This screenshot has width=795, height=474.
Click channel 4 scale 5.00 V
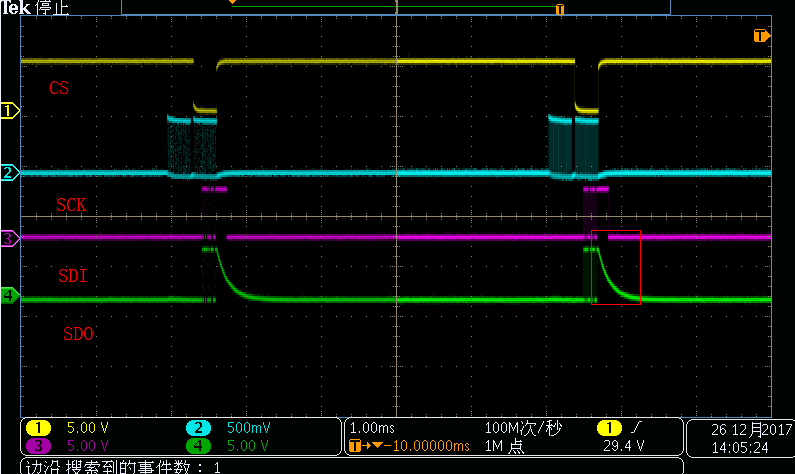click(x=247, y=446)
